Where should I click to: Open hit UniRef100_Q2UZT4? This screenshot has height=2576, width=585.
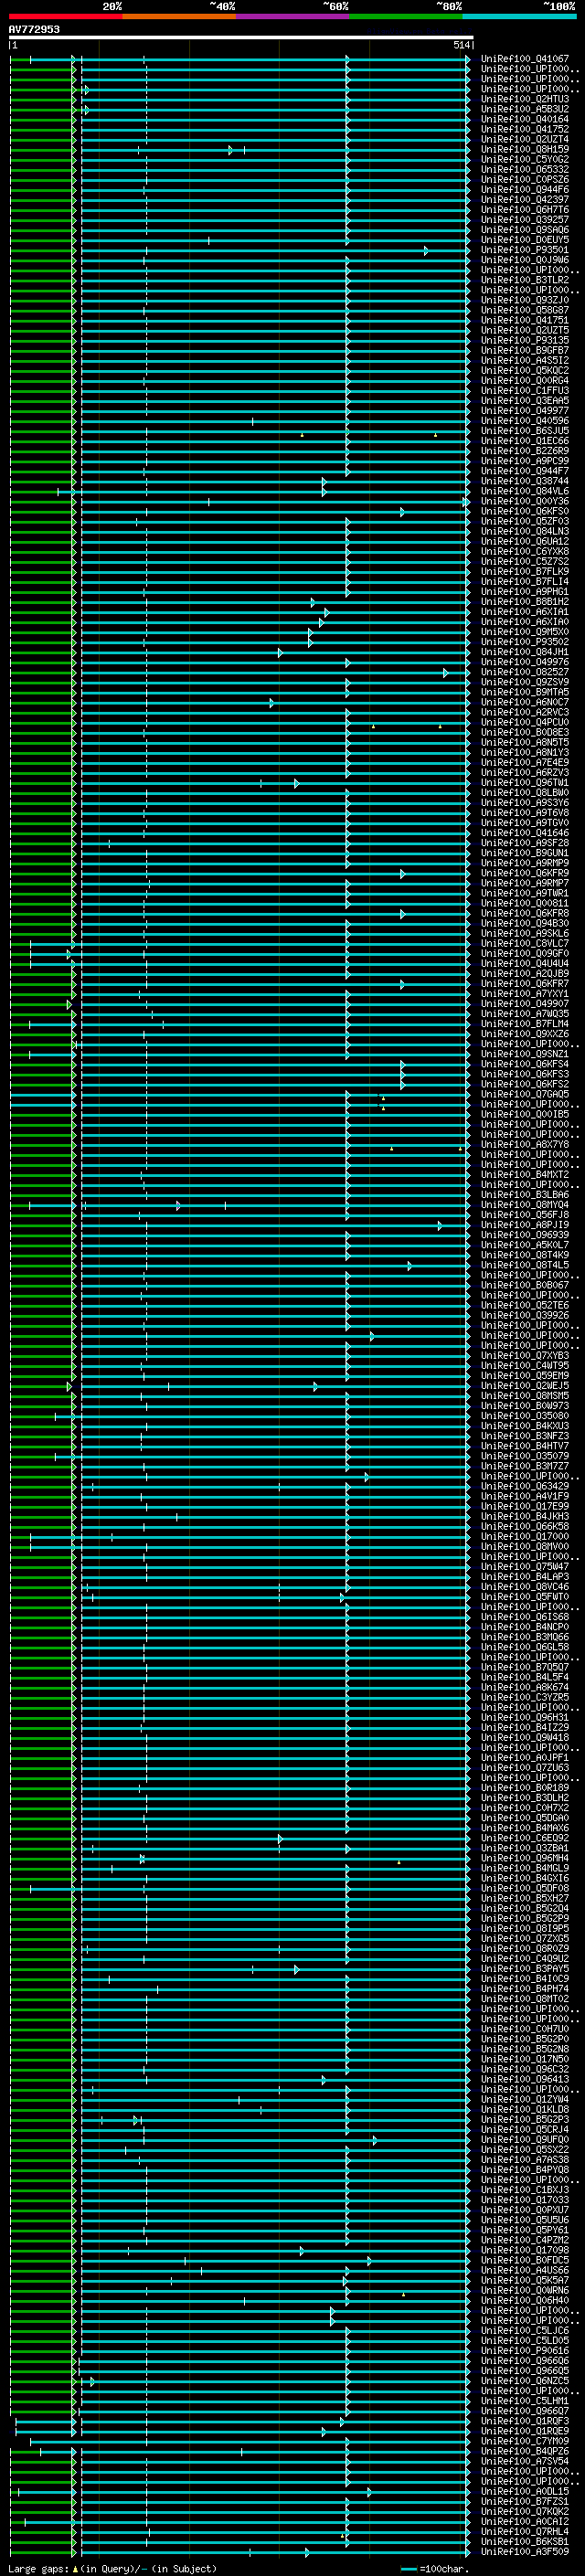525,139
